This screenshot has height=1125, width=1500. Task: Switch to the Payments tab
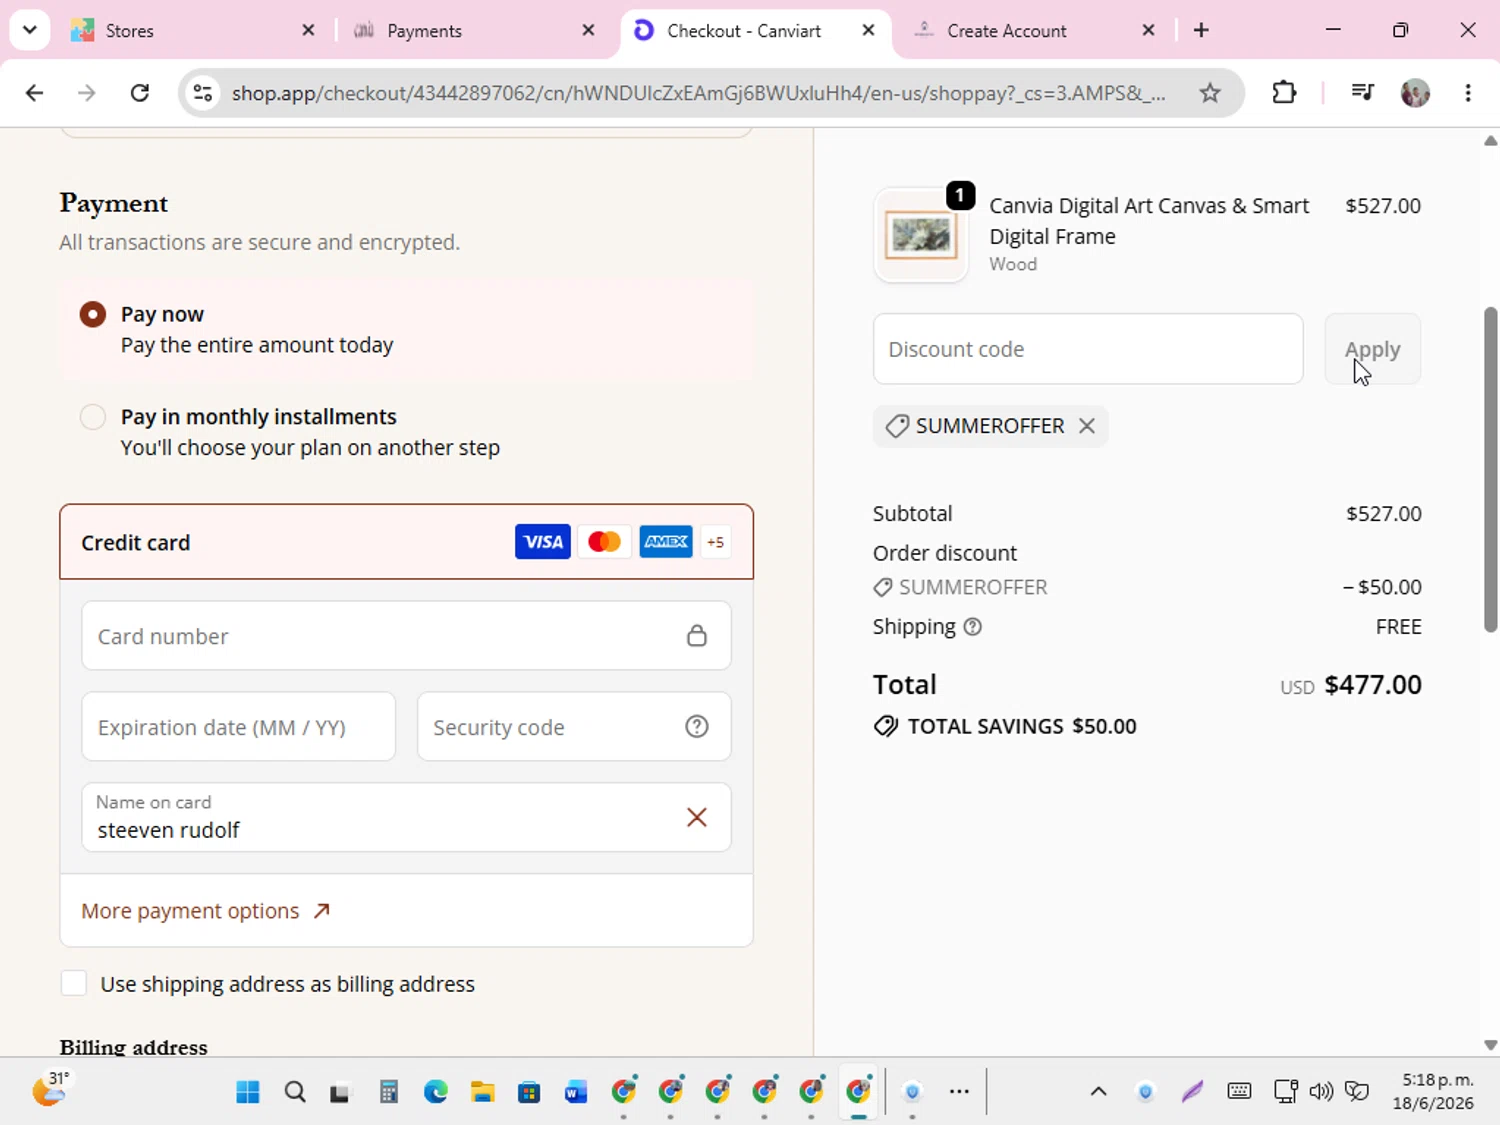(x=474, y=30)
